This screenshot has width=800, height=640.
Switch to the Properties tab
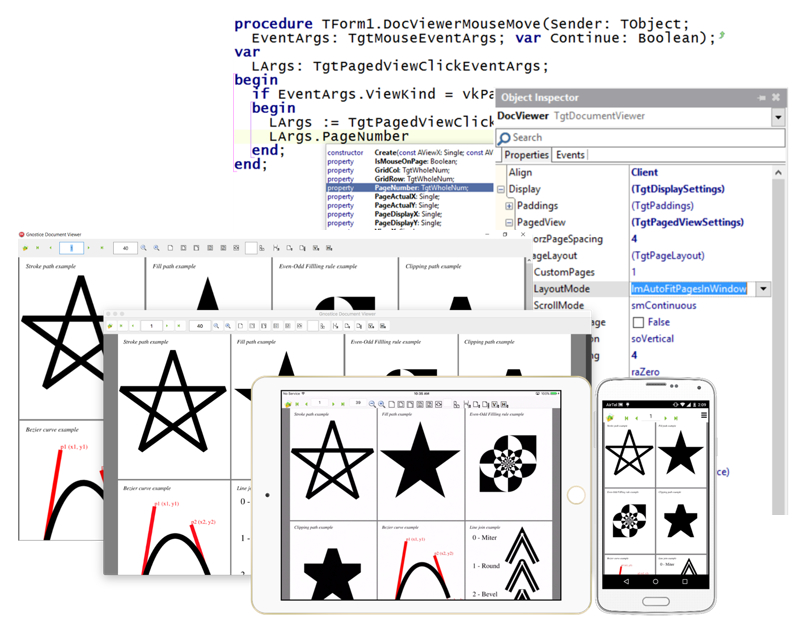(526, 155)
